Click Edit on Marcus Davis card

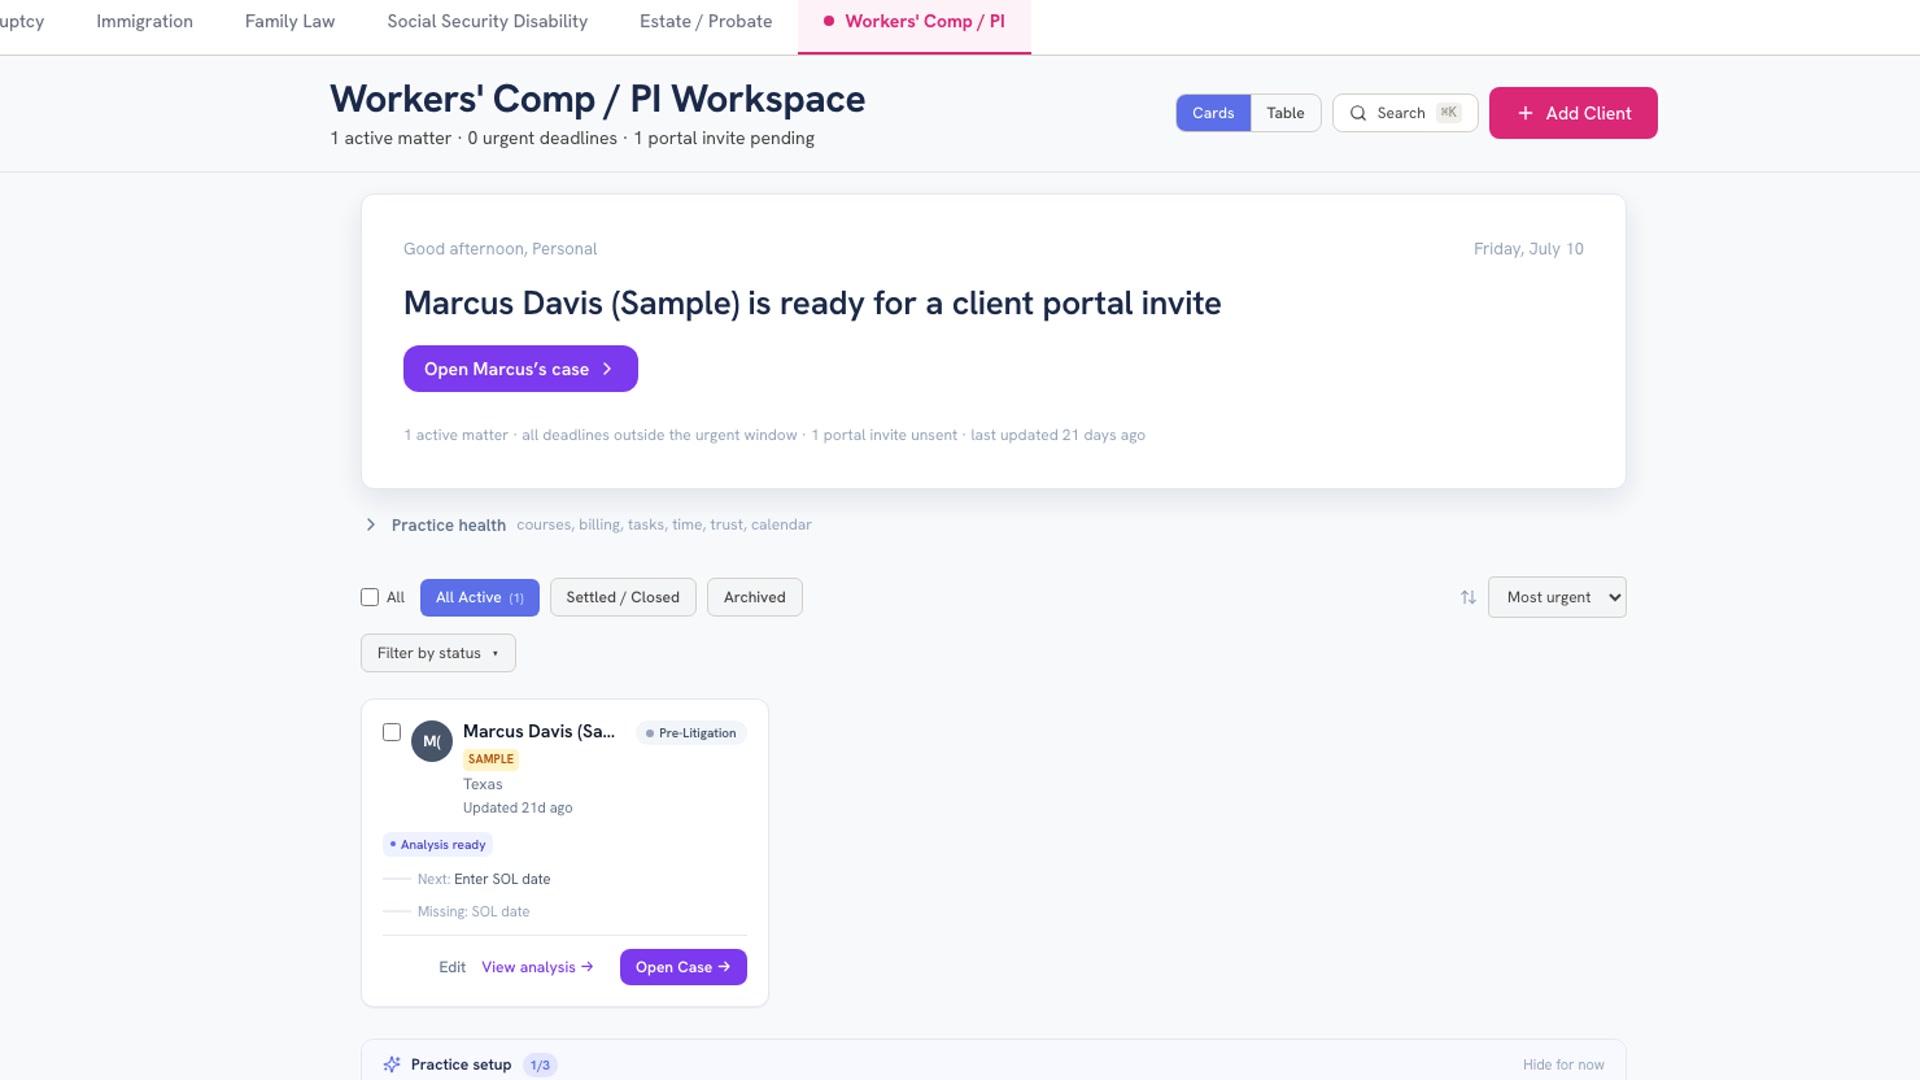coord(452,967)
